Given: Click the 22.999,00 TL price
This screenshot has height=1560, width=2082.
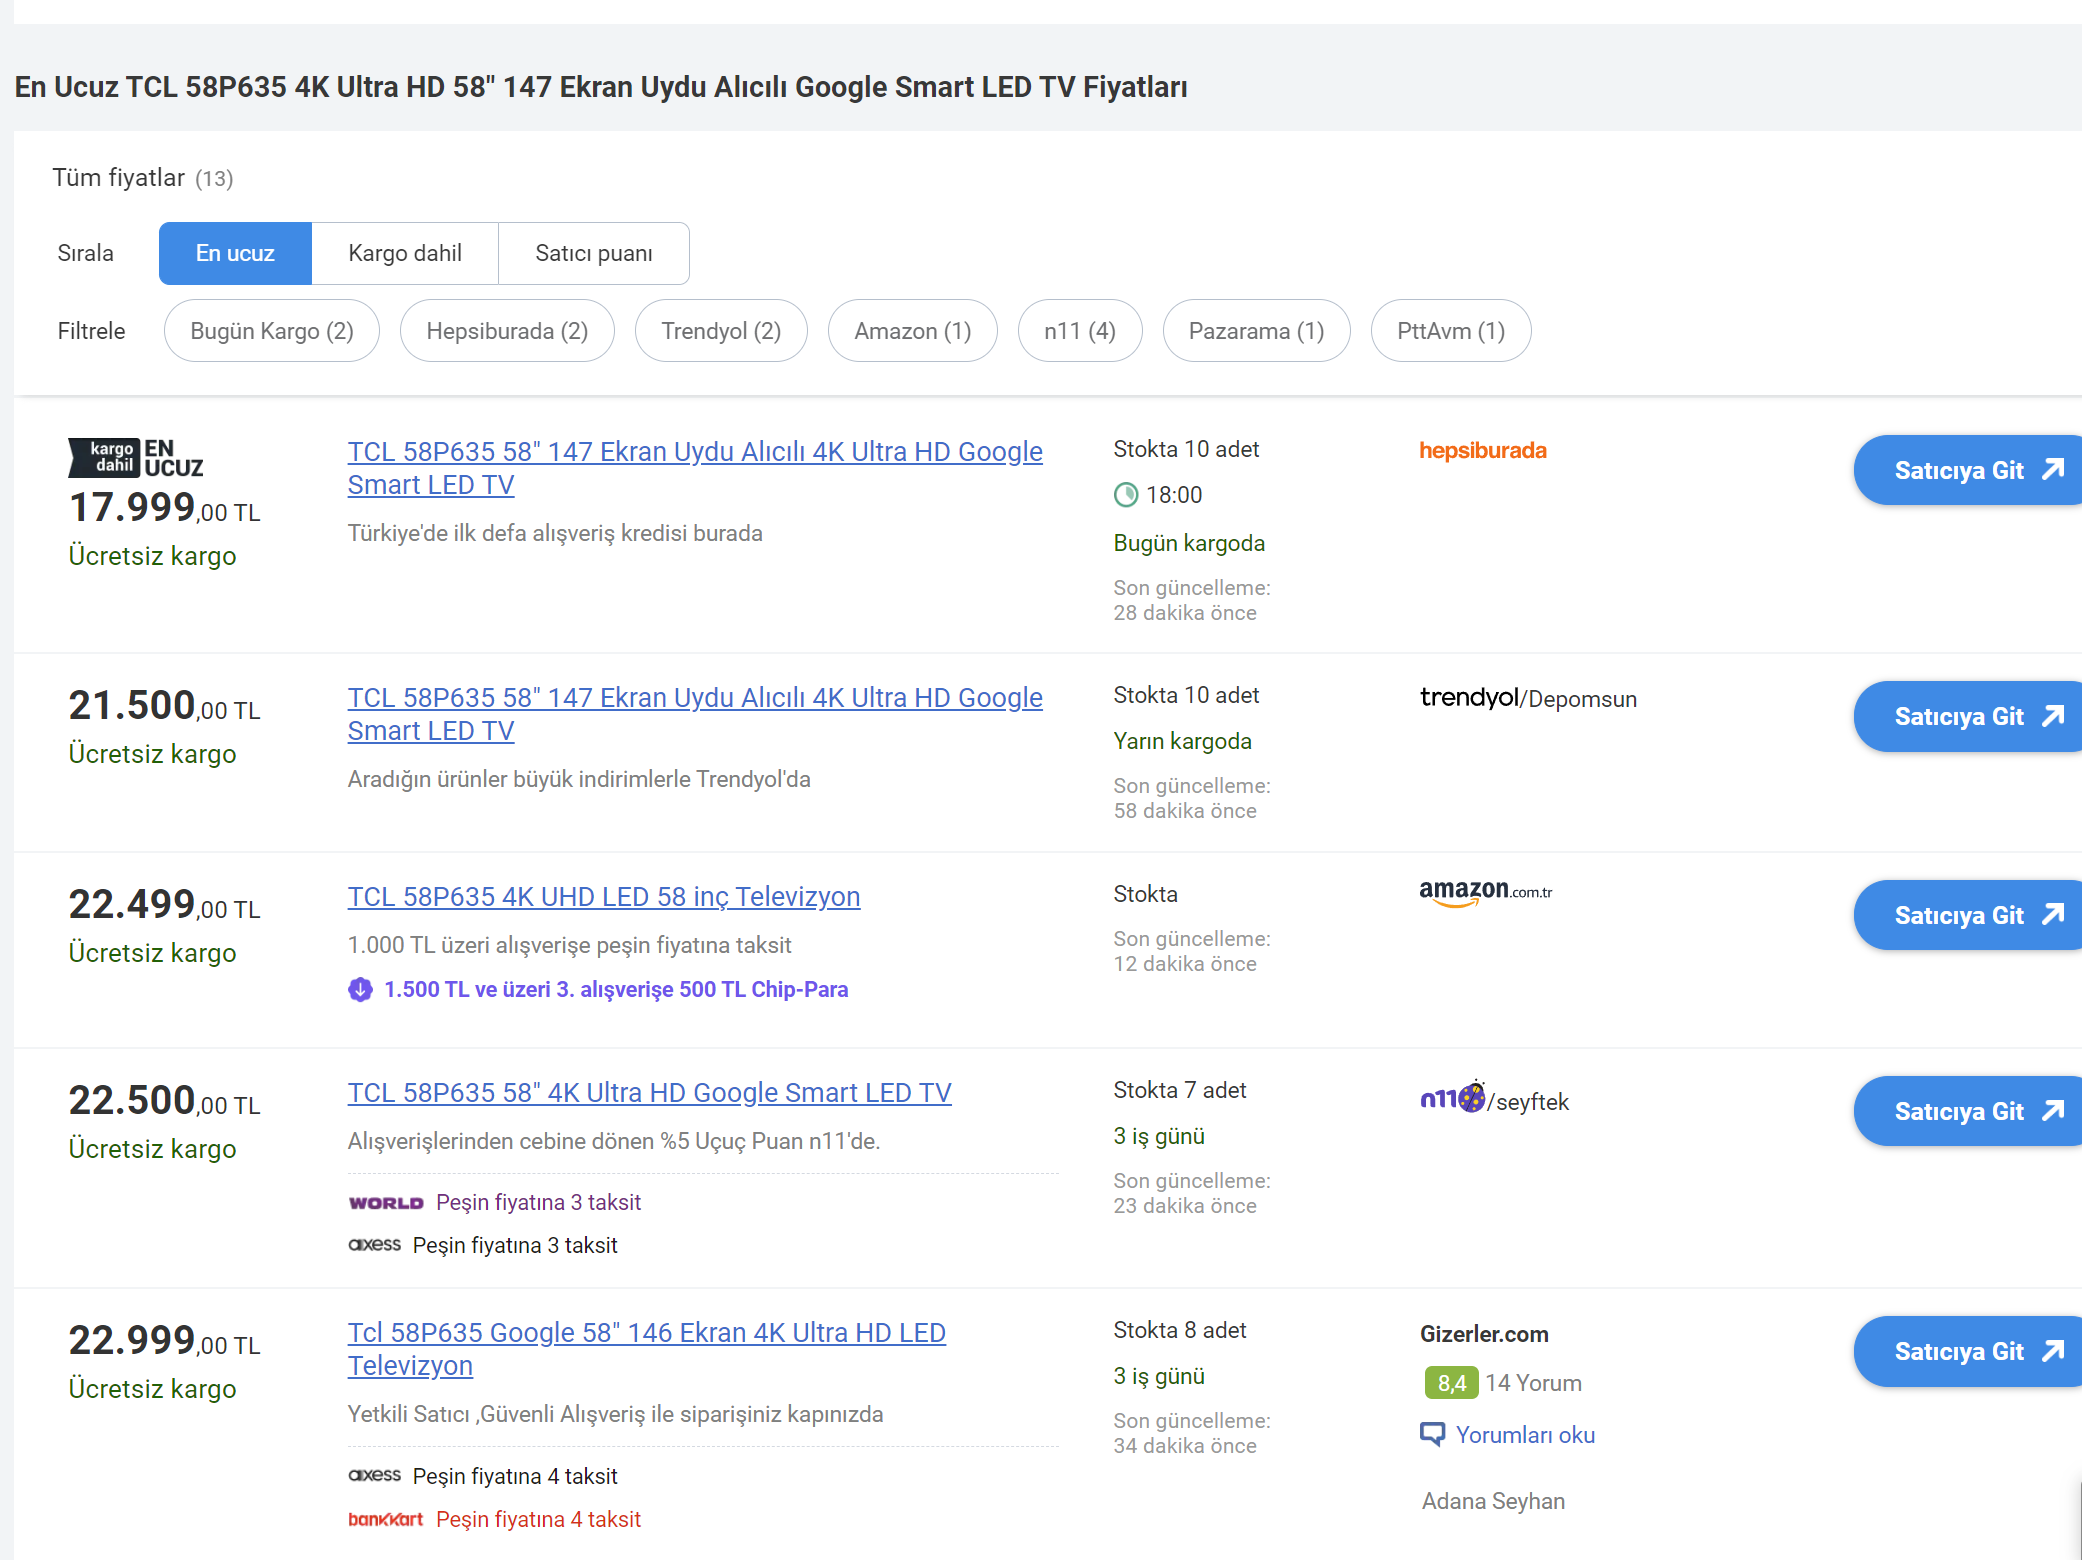Looking at the screenshot, I should coord(164,1340).
